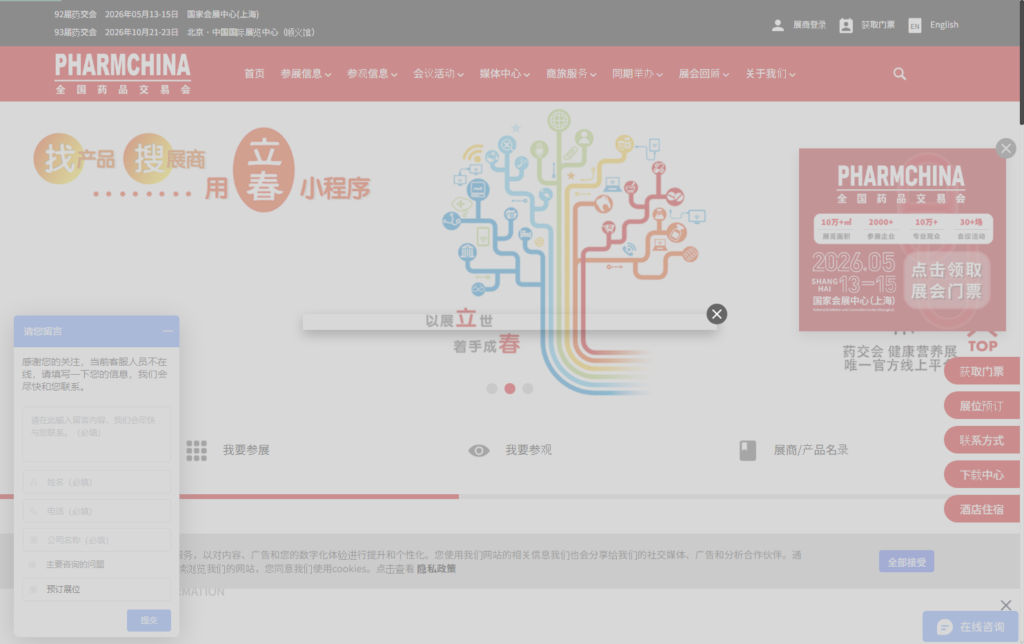
Task: Click the search magnifier icon in navbar
Action: [899, 74]
